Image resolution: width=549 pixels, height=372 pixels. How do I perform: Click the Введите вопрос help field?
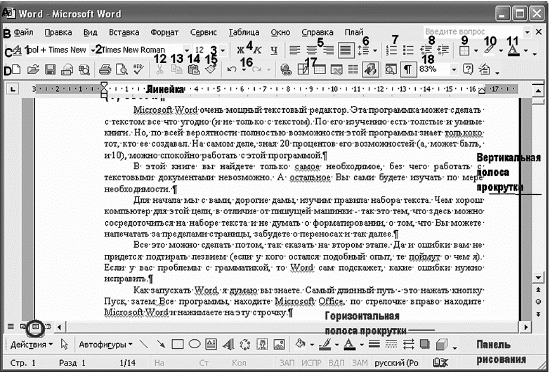tap(473, 32)
